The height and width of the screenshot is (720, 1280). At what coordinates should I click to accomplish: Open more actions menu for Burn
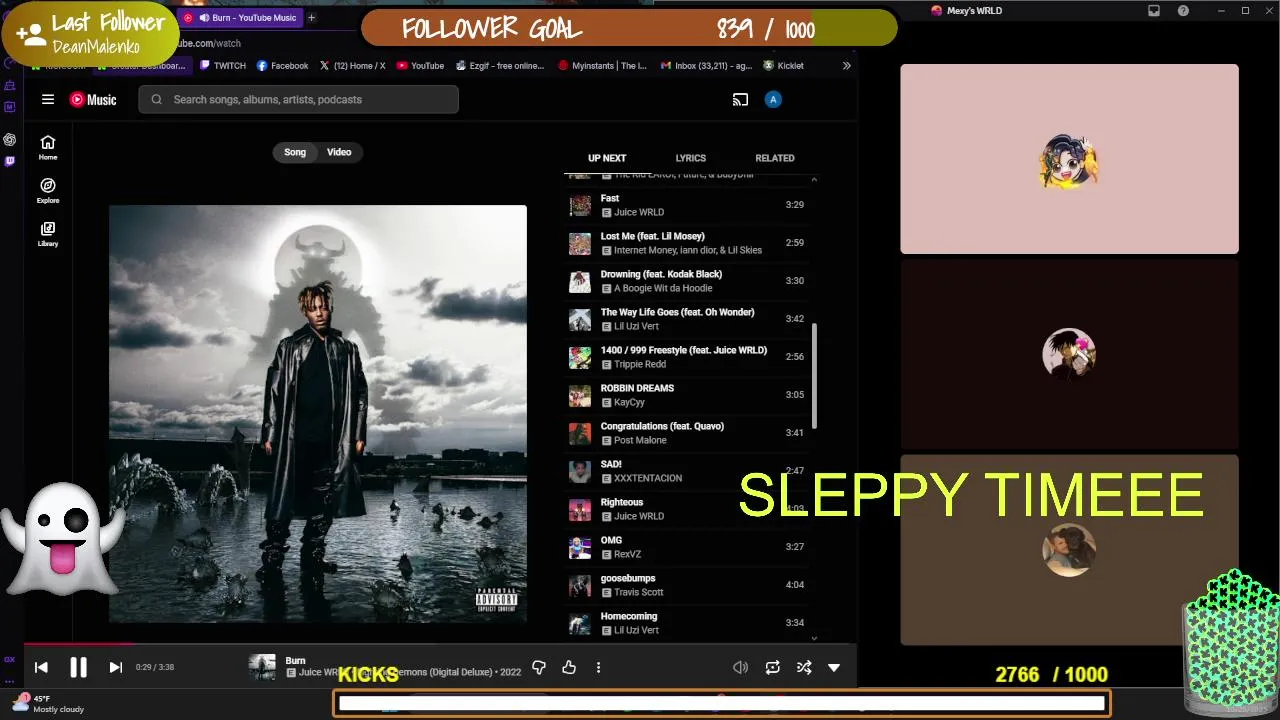(598, 667)
